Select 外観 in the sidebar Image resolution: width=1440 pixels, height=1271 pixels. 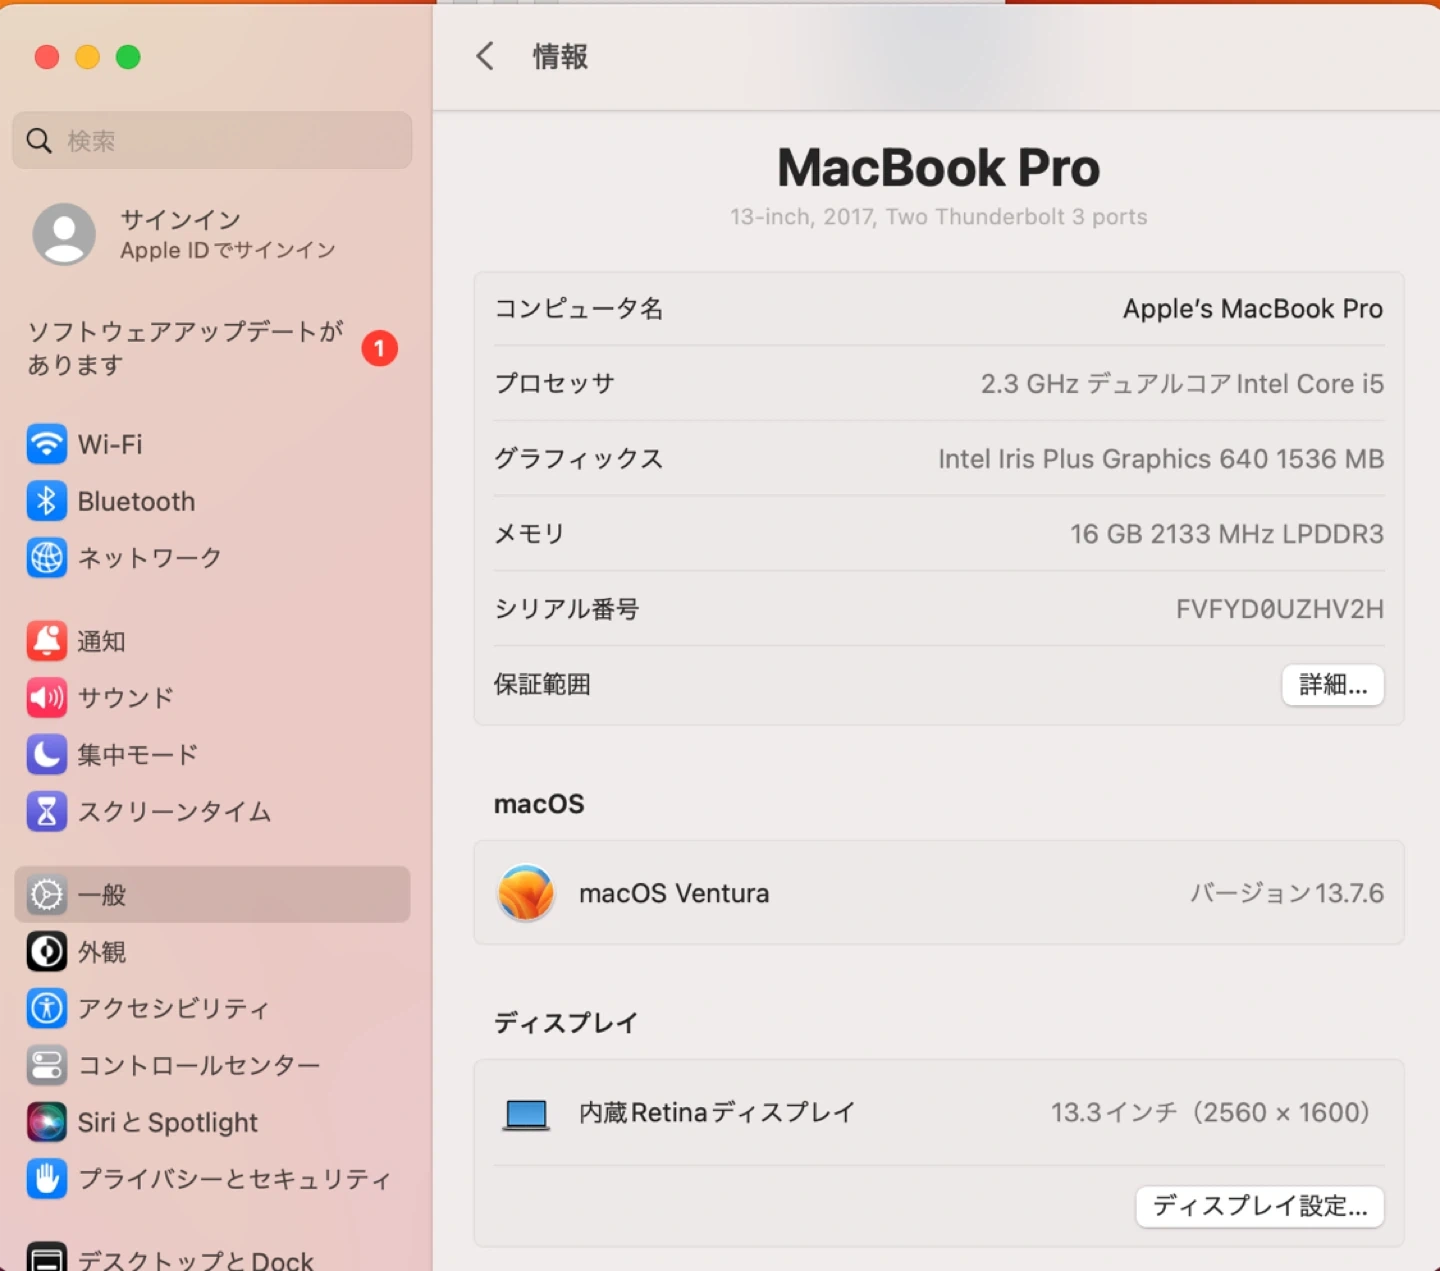pos(102,952)
